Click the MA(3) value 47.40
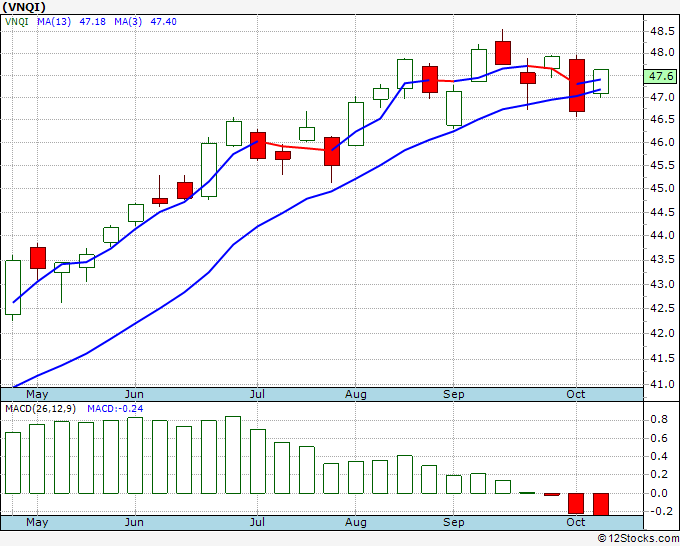680x546 pixels. coord(163,22)
